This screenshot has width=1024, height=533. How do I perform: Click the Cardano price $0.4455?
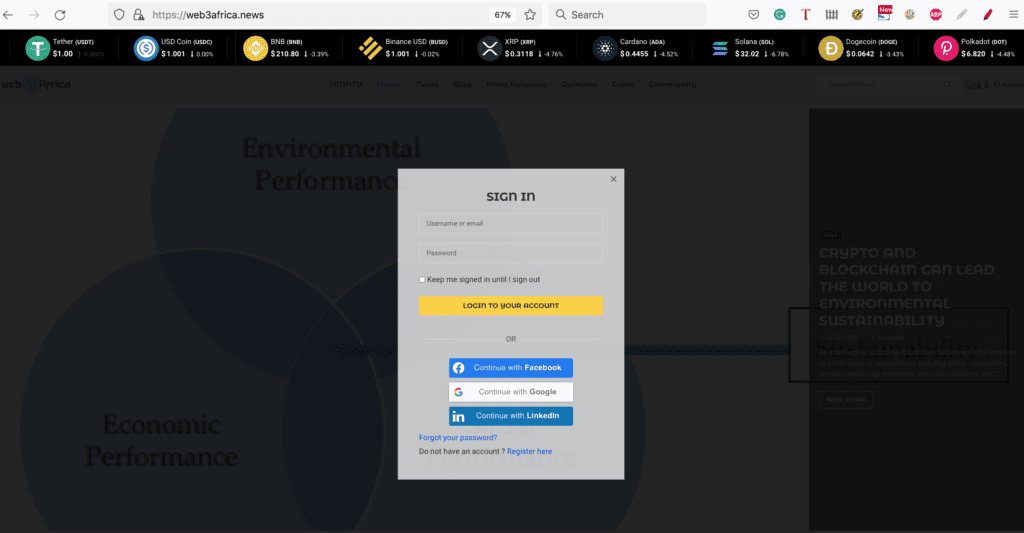(x=634, y=54)
